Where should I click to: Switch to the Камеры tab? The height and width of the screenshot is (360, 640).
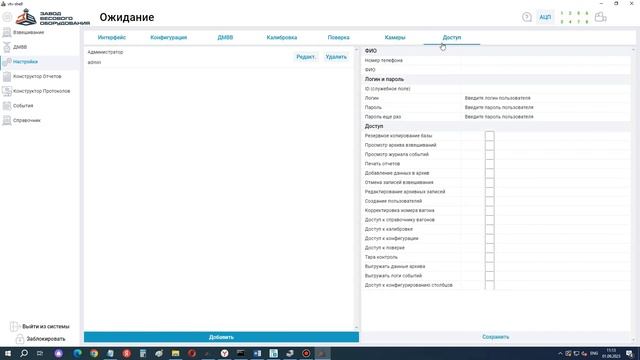pyautogui.click(x=395, y=38)
